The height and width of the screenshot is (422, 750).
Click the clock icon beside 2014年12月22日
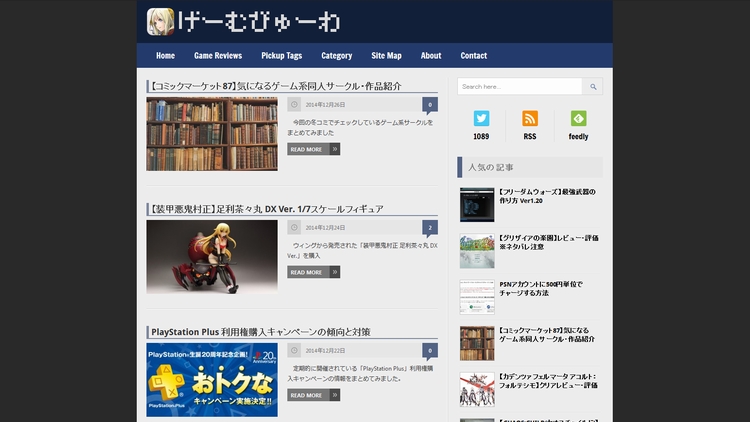[294, 350]
